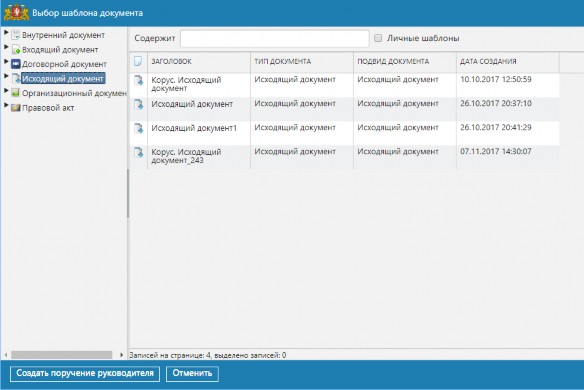This screenshot has height=390, width=584.
Task: Click the Содержит search input field
Action: pos(274,38)
